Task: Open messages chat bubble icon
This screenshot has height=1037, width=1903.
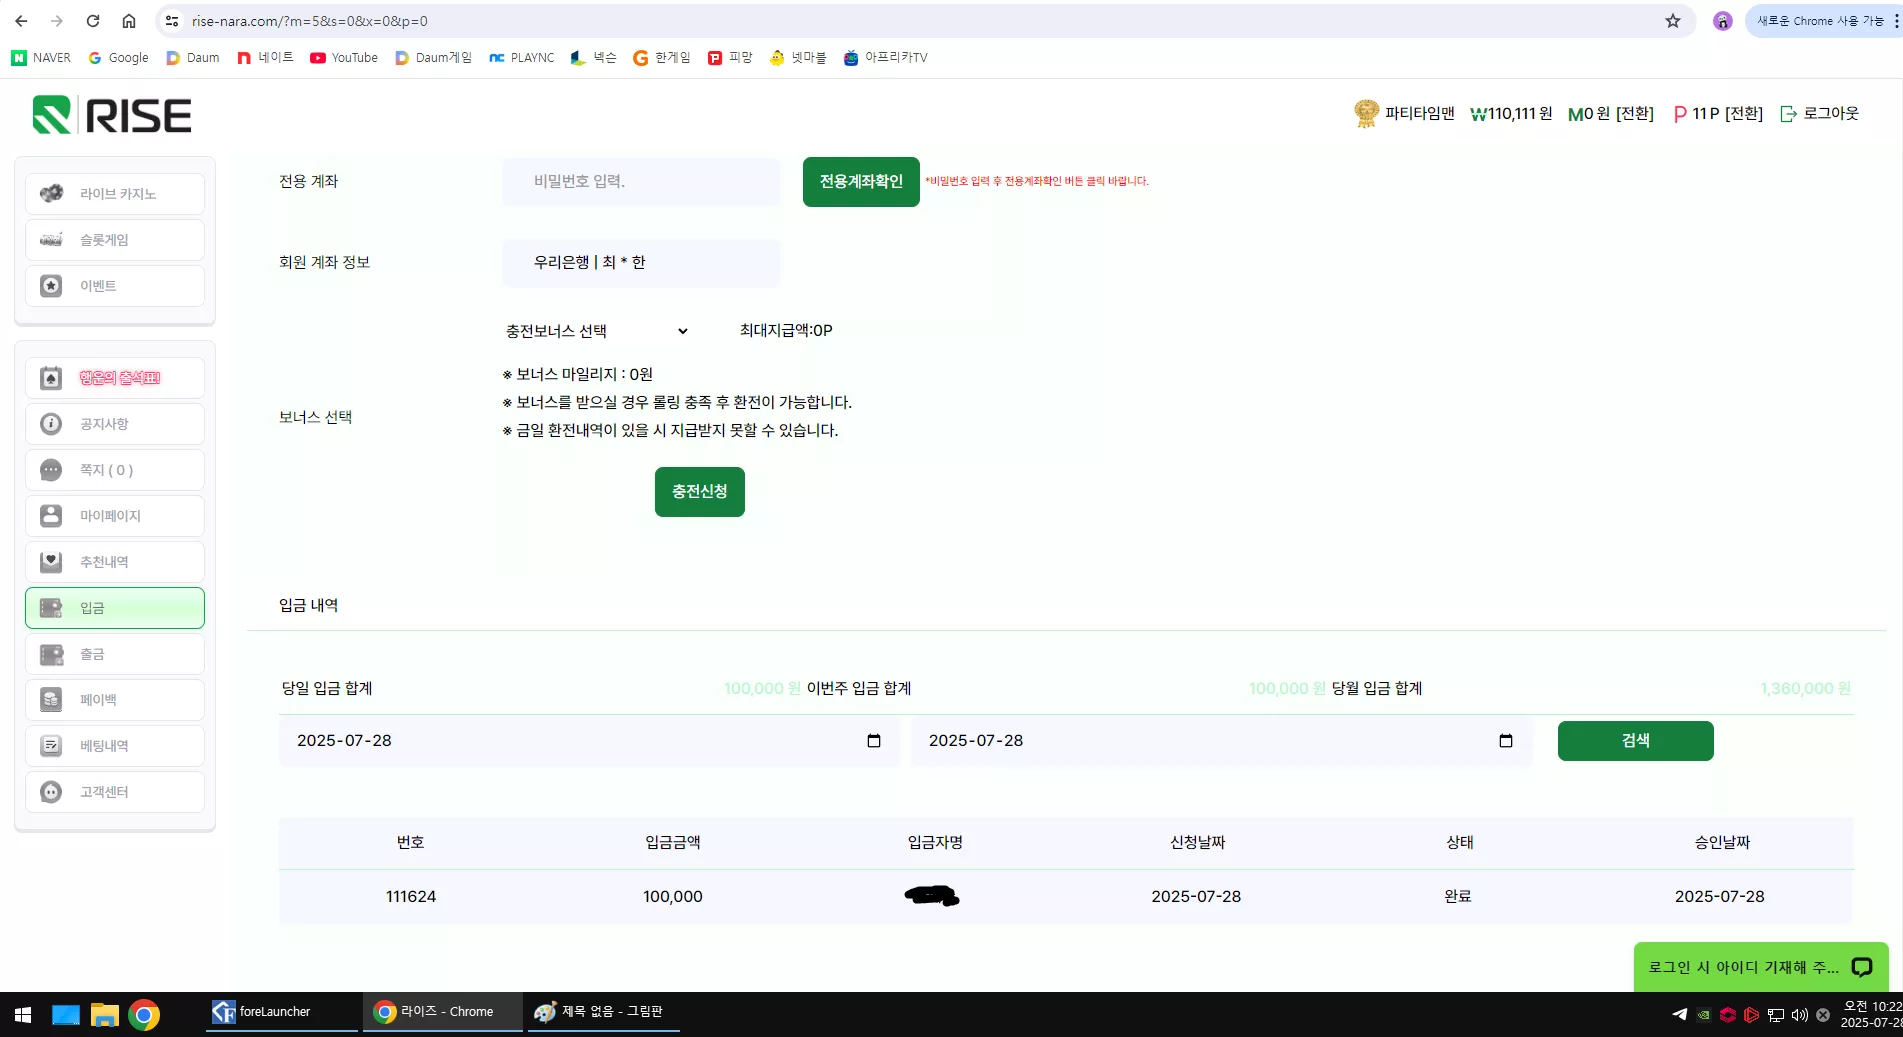Action: 51,470
